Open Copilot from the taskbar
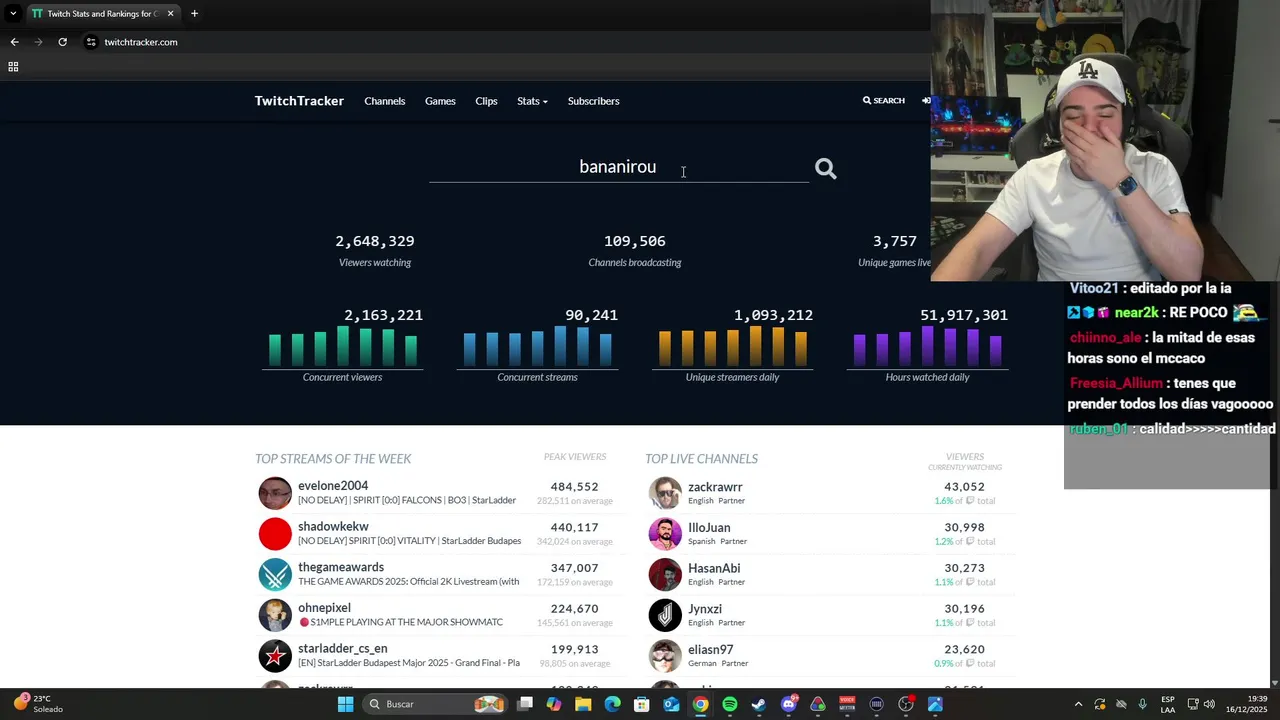Viewport: 1280px width, 720px height. [x=554, y=704]
